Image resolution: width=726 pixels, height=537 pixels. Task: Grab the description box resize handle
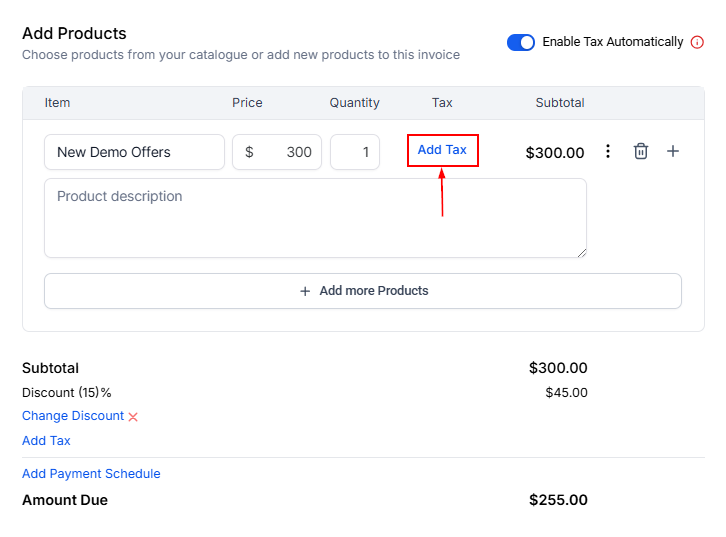[581, 253]
